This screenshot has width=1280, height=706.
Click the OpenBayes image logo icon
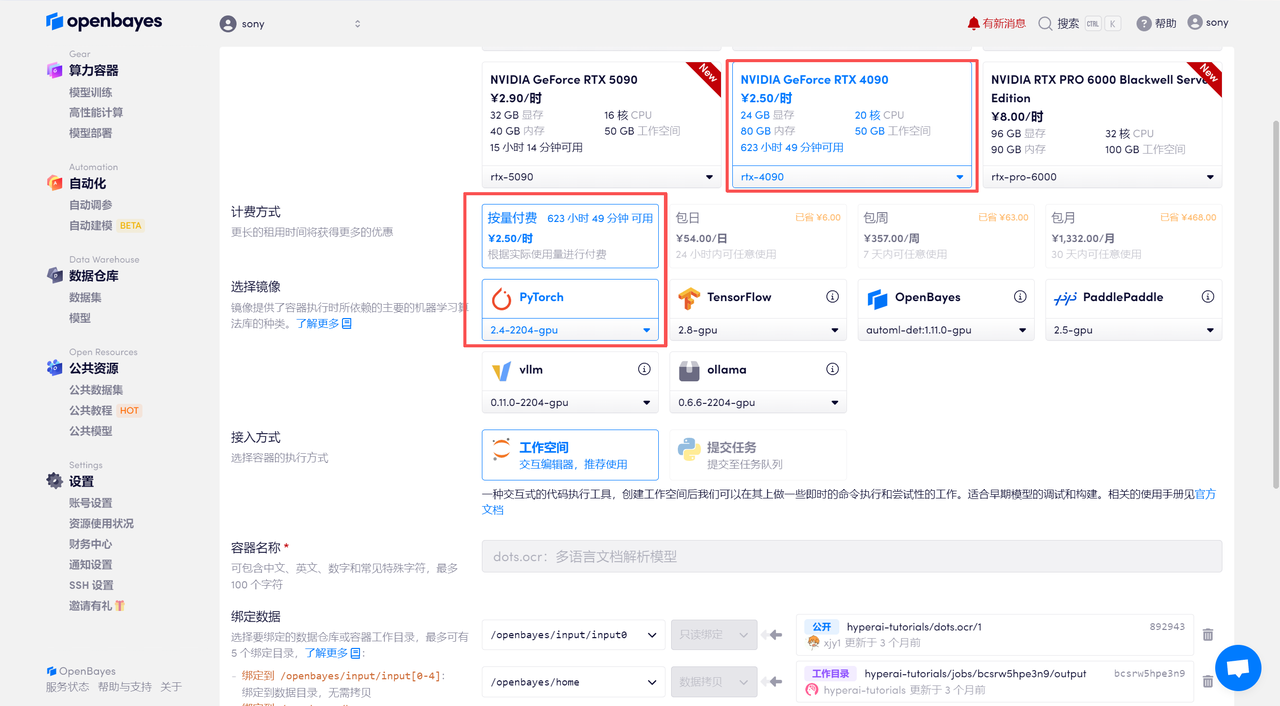(877, 298)
